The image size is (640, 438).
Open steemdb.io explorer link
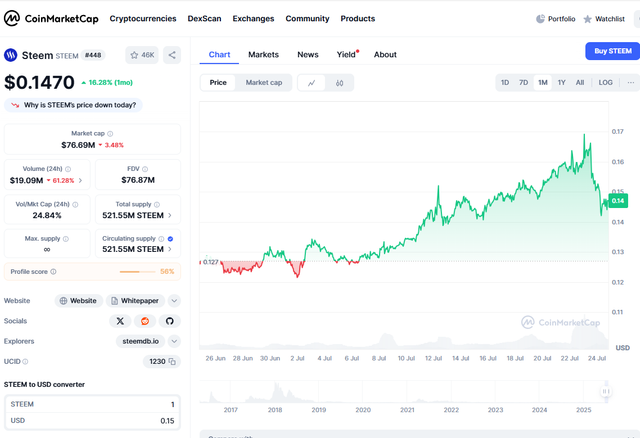(140, 341)
